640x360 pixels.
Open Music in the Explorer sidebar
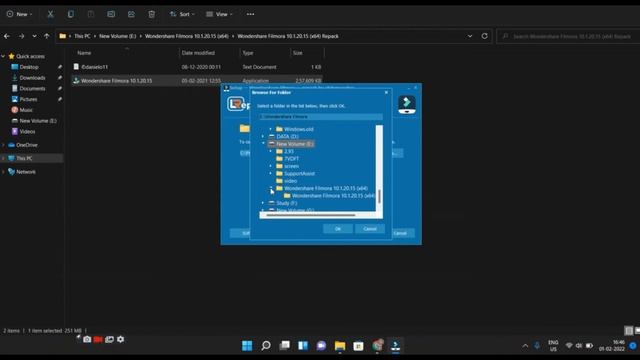(26, 110)
